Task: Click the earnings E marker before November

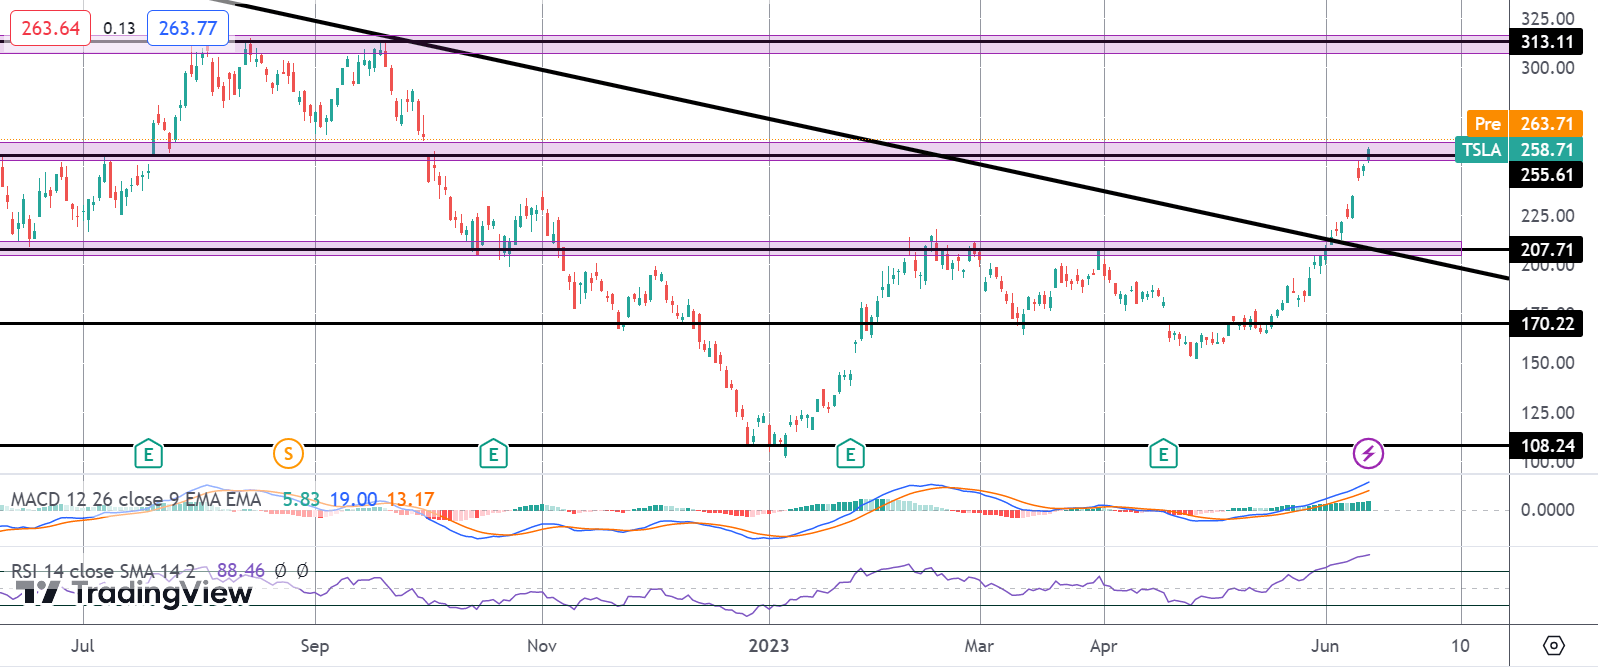Action: point(493,454)
